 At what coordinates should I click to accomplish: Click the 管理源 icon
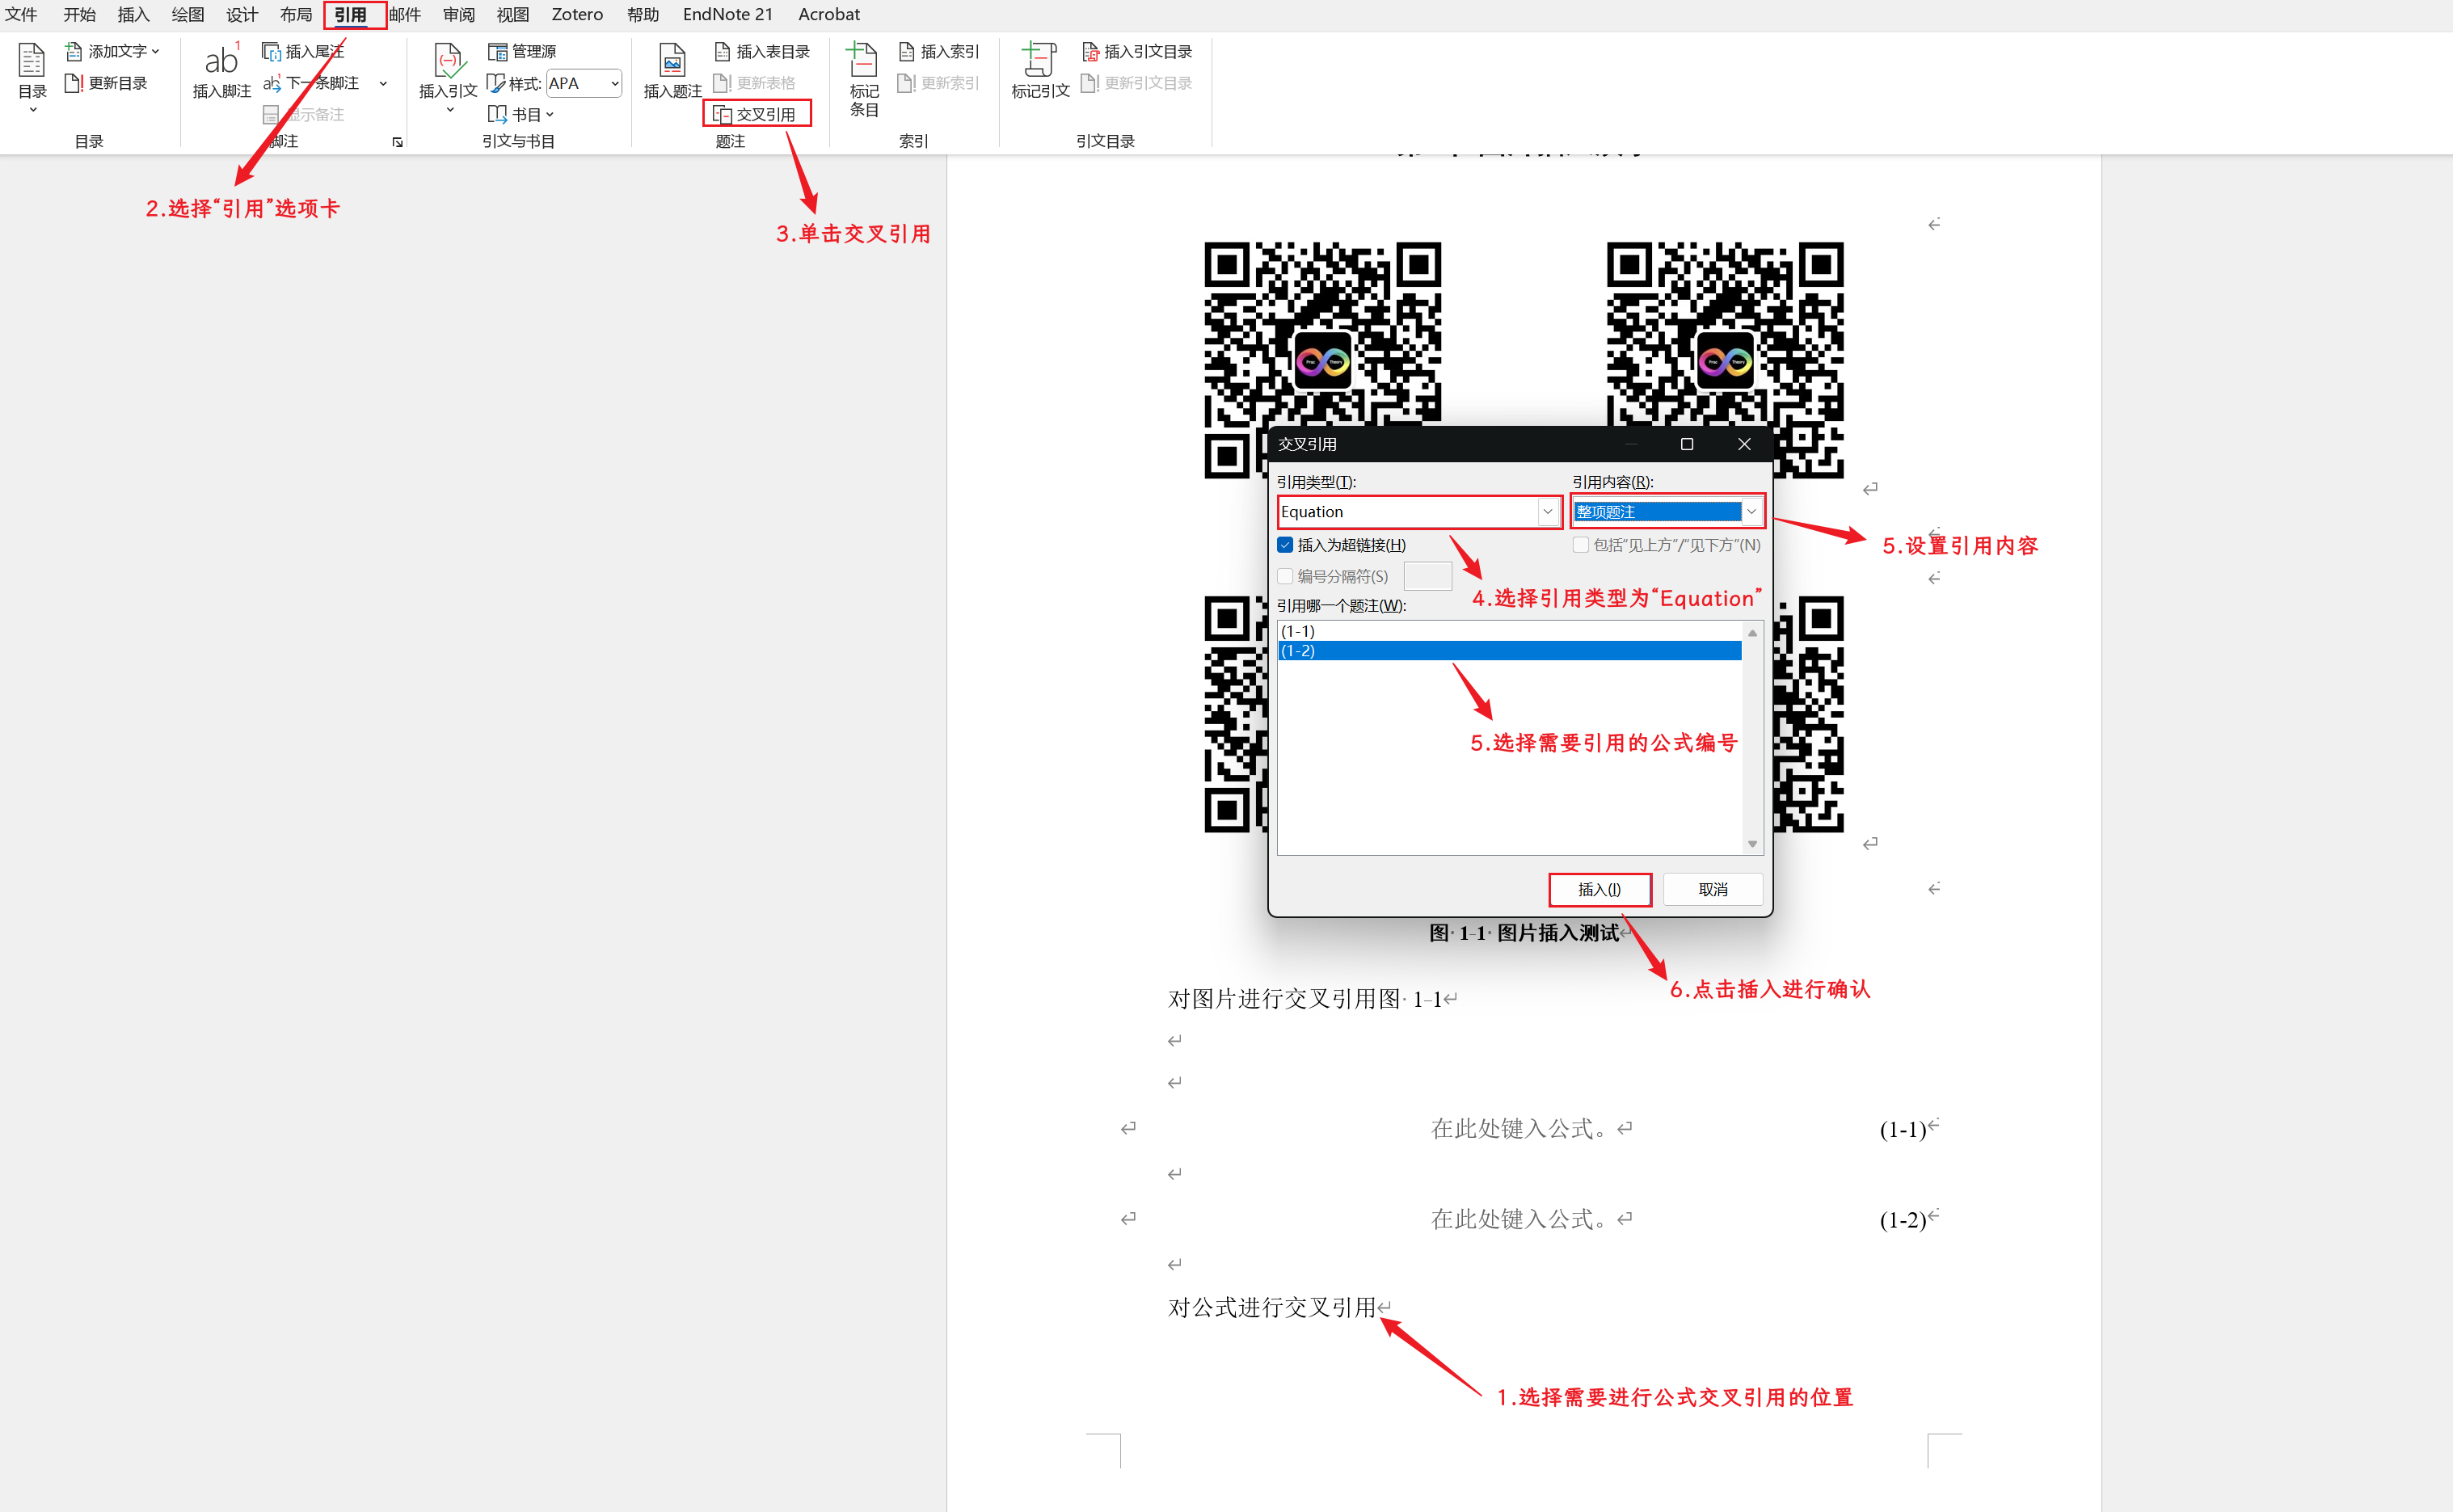tap(498, 51)
